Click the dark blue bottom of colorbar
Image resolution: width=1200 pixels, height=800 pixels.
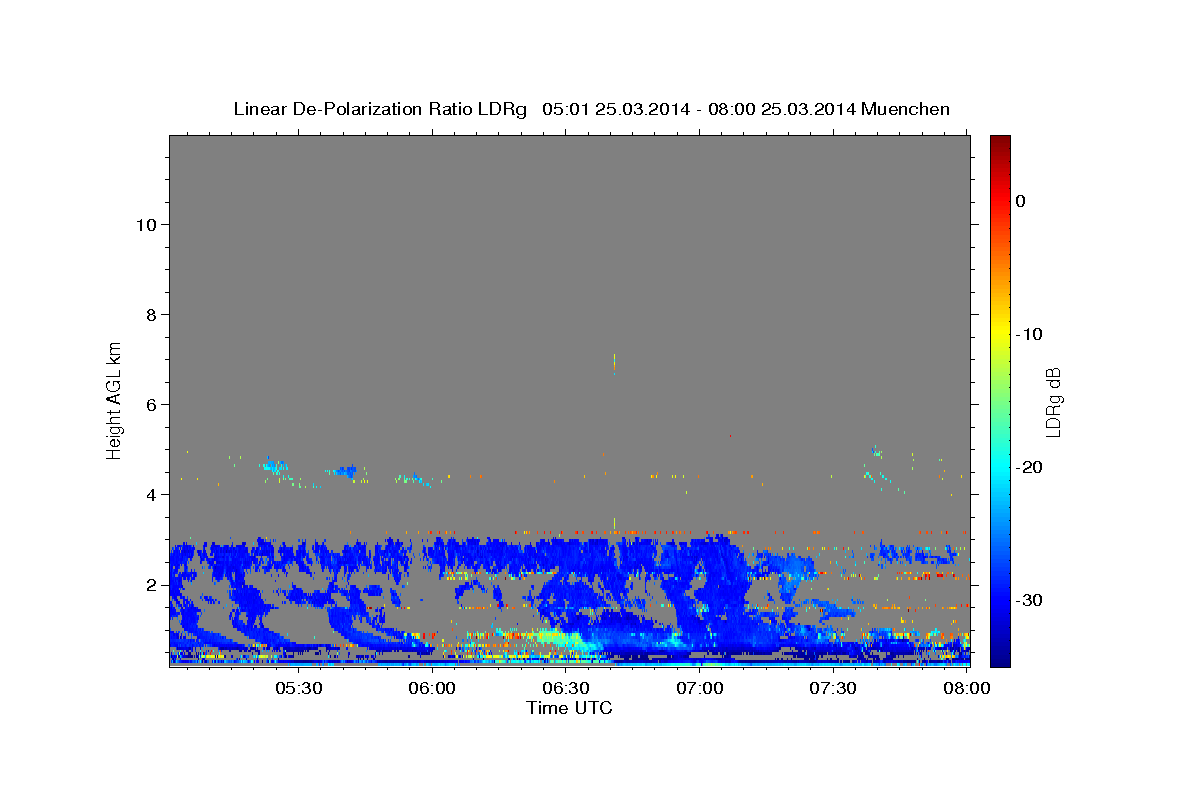coord(1000,655)
